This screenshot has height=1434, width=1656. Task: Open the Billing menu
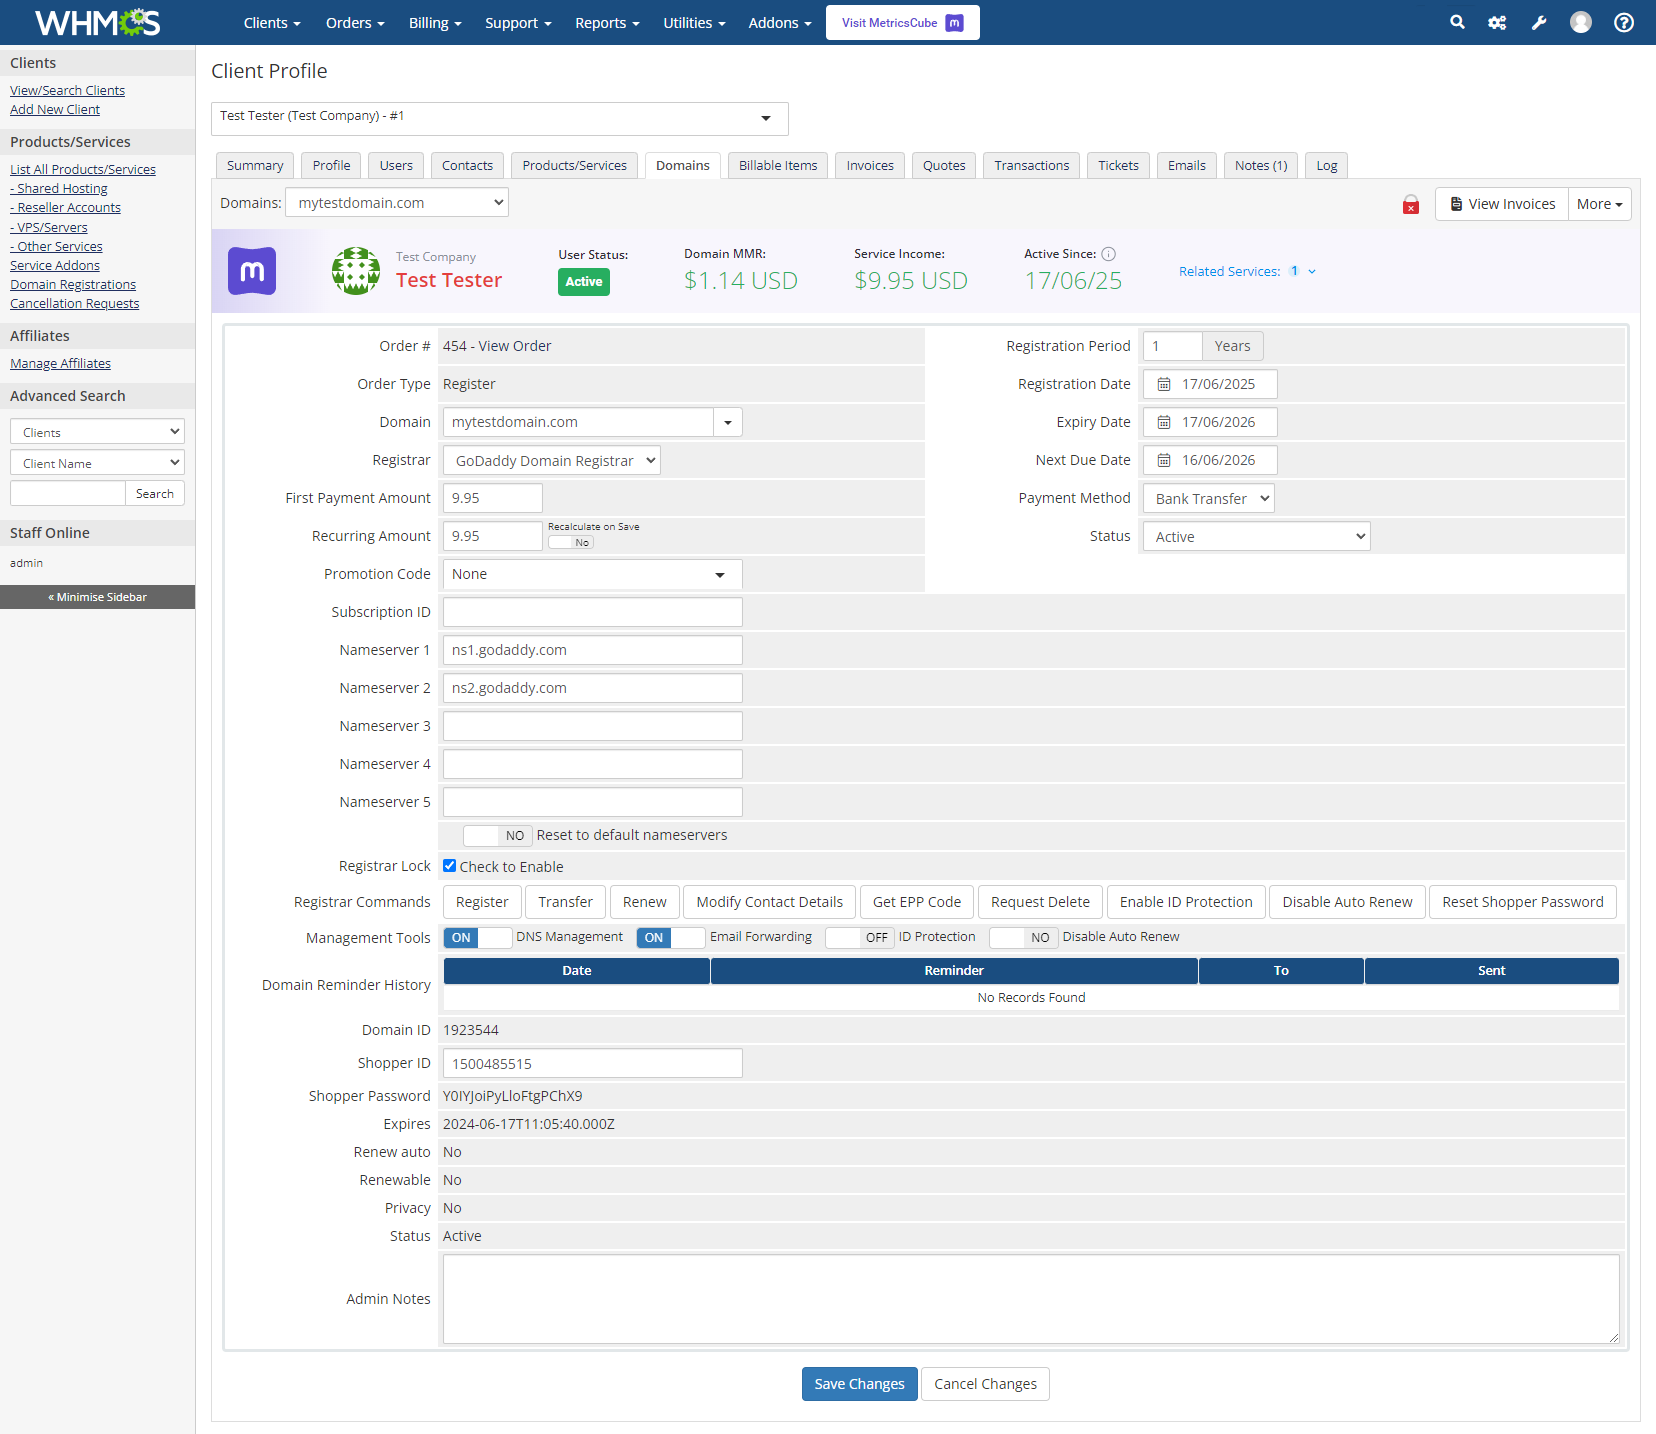(434, 22)
